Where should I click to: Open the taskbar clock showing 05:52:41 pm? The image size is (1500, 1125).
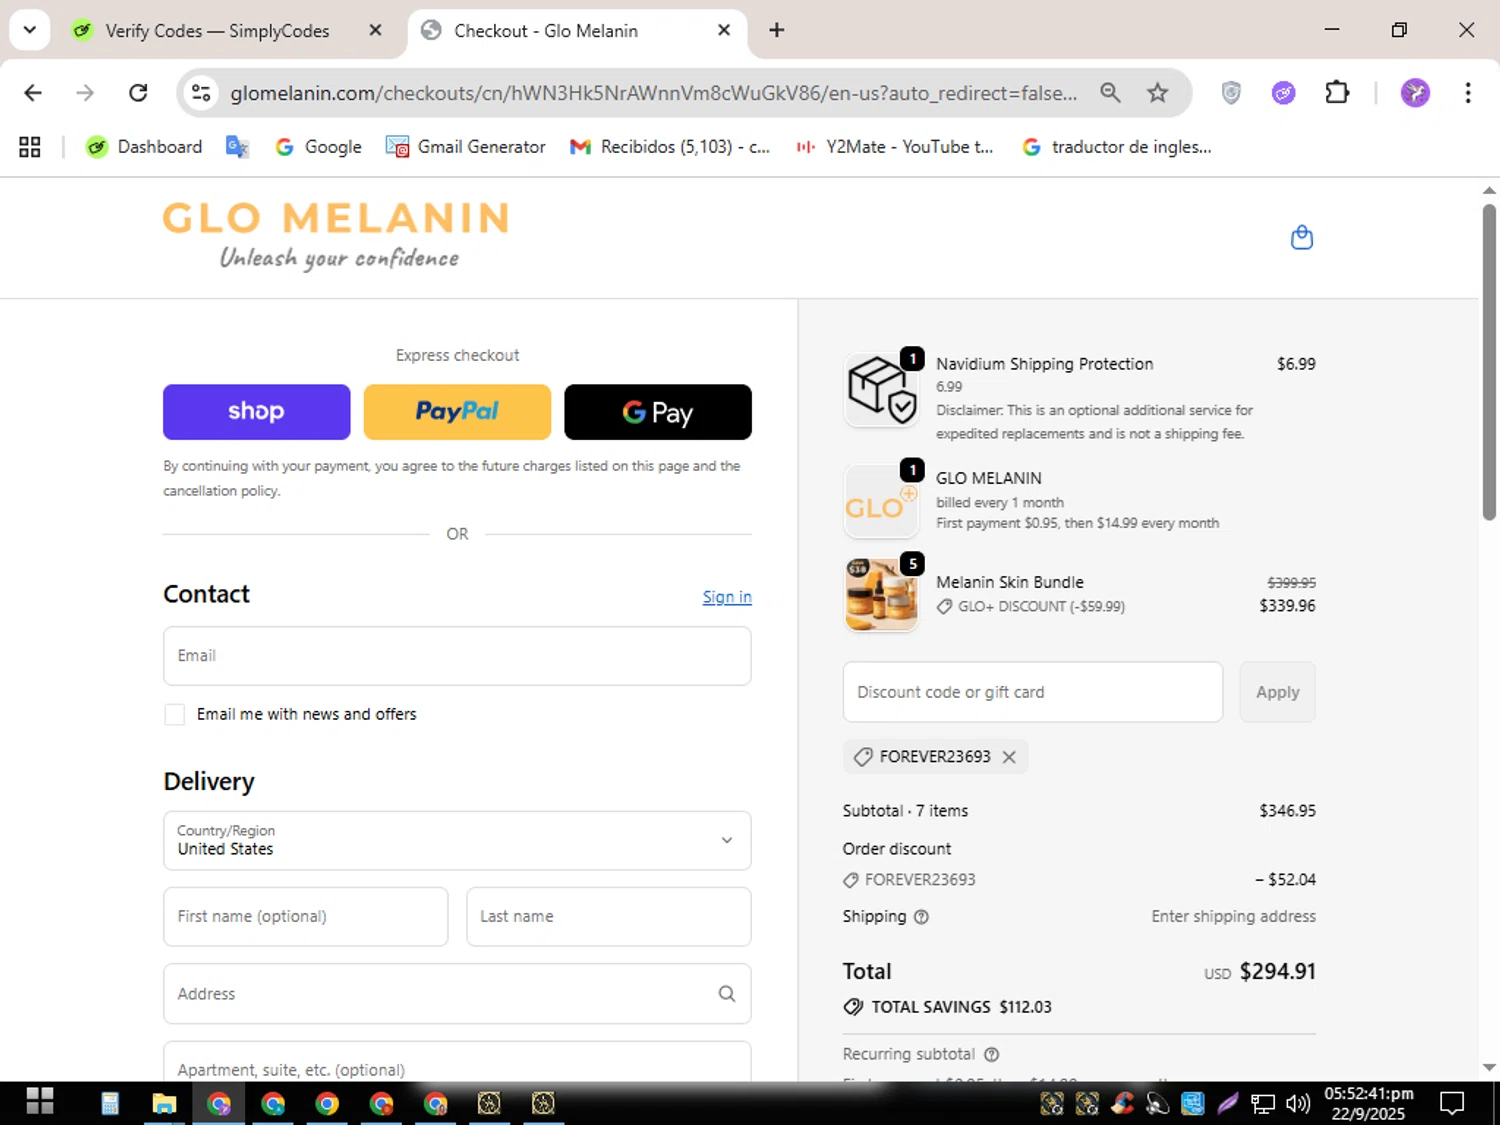(x=1369, y=1103)
